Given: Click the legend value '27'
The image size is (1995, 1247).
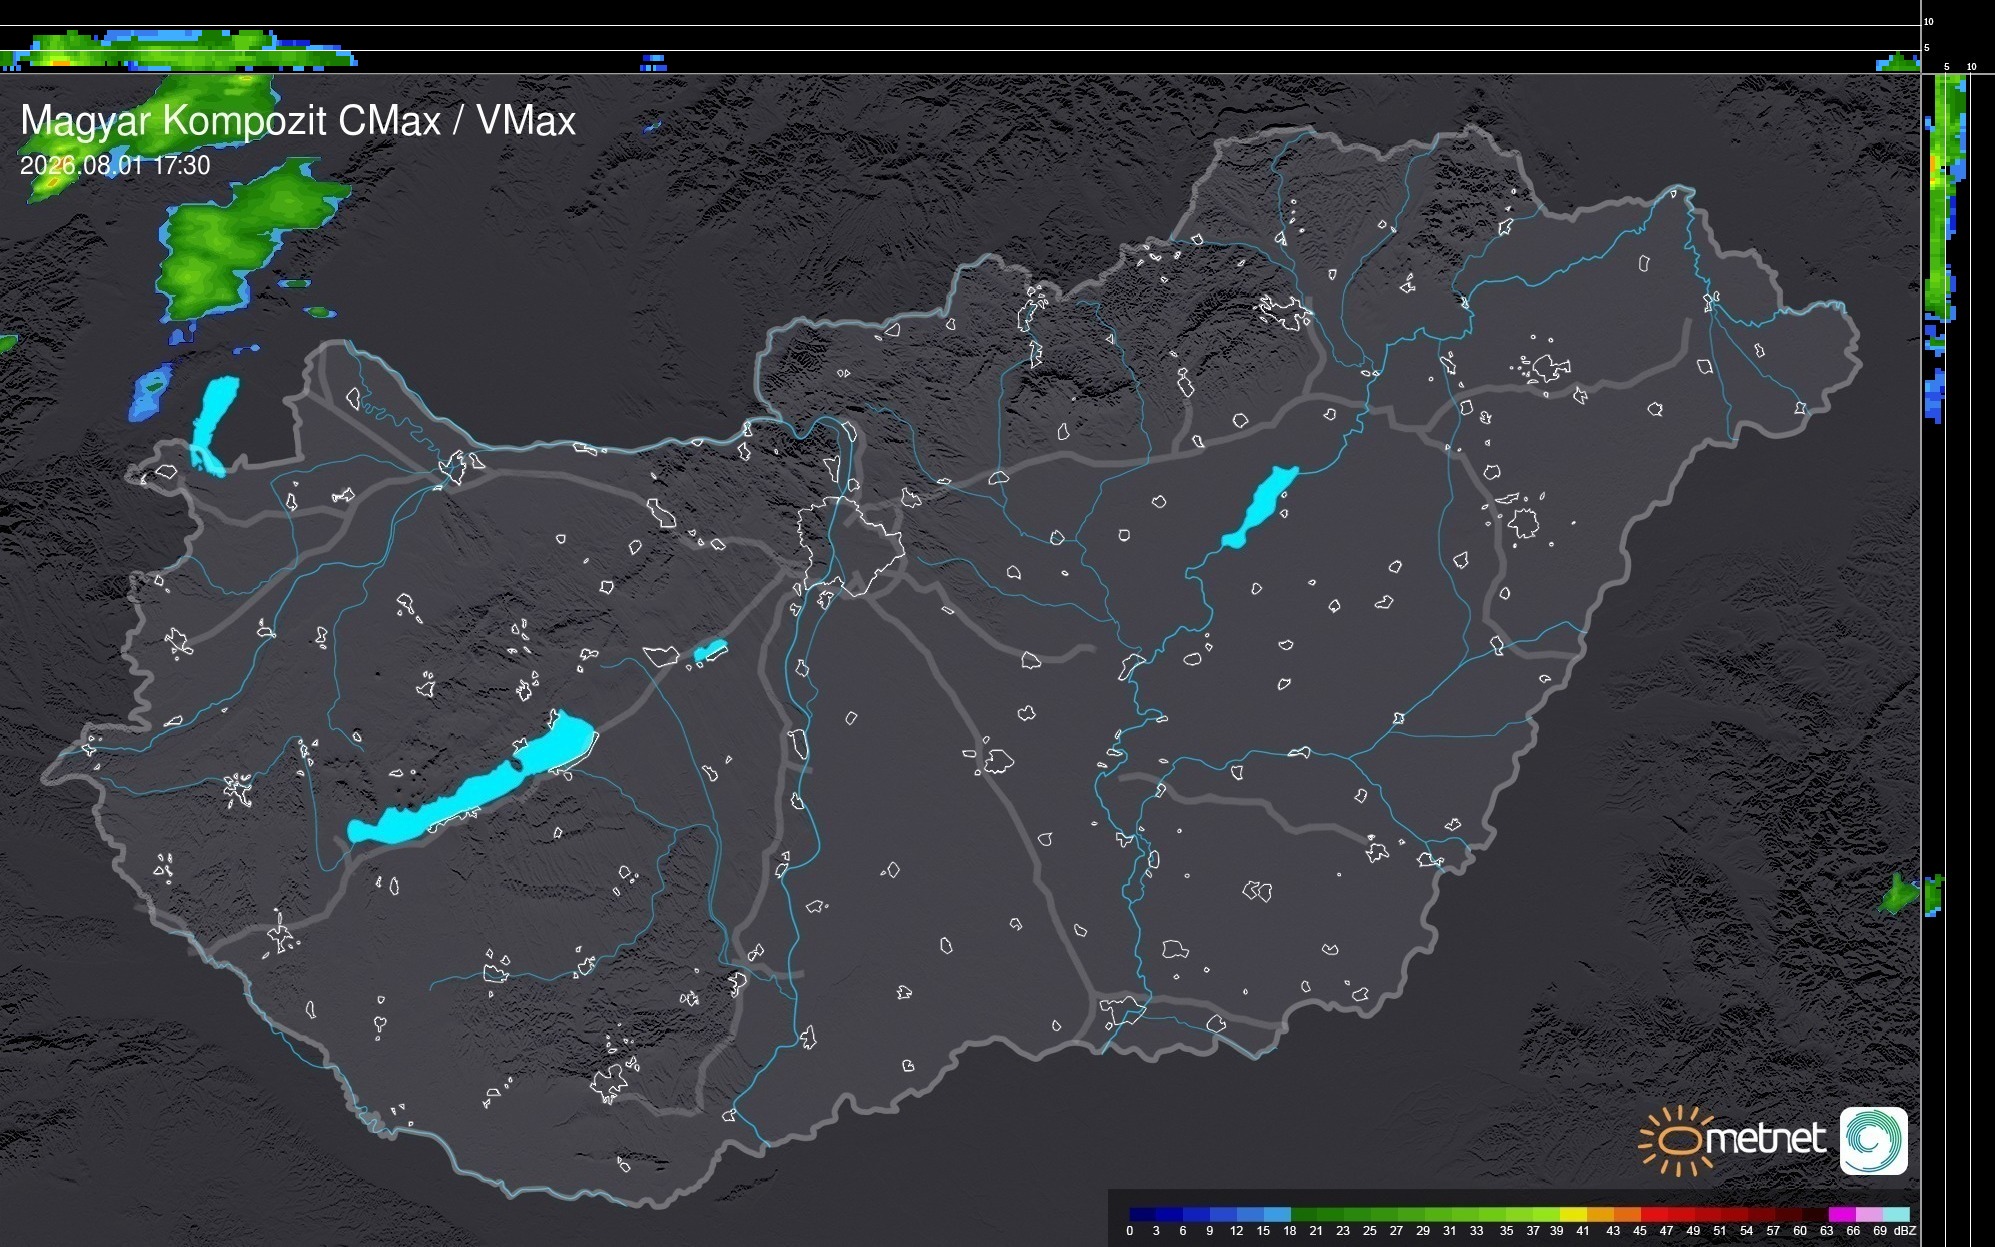Looking at the screenshot, I should pyautogui.click(x=1396, y=1231).
